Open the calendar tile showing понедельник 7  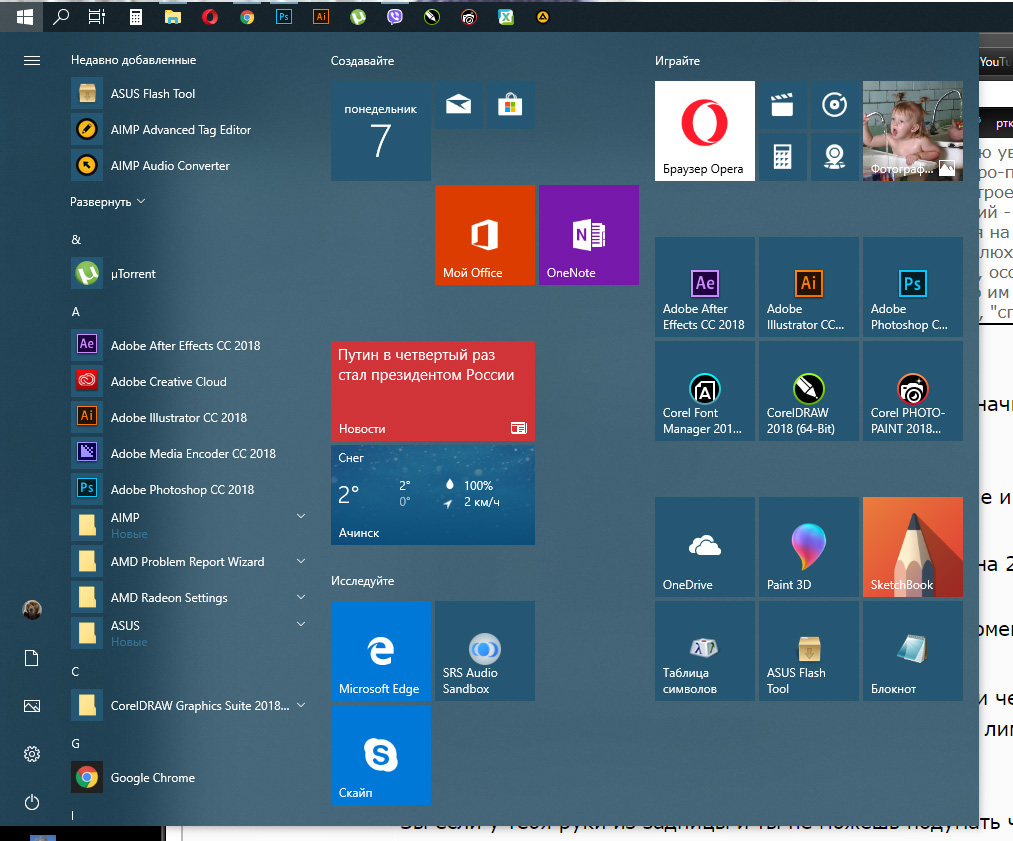381,131
